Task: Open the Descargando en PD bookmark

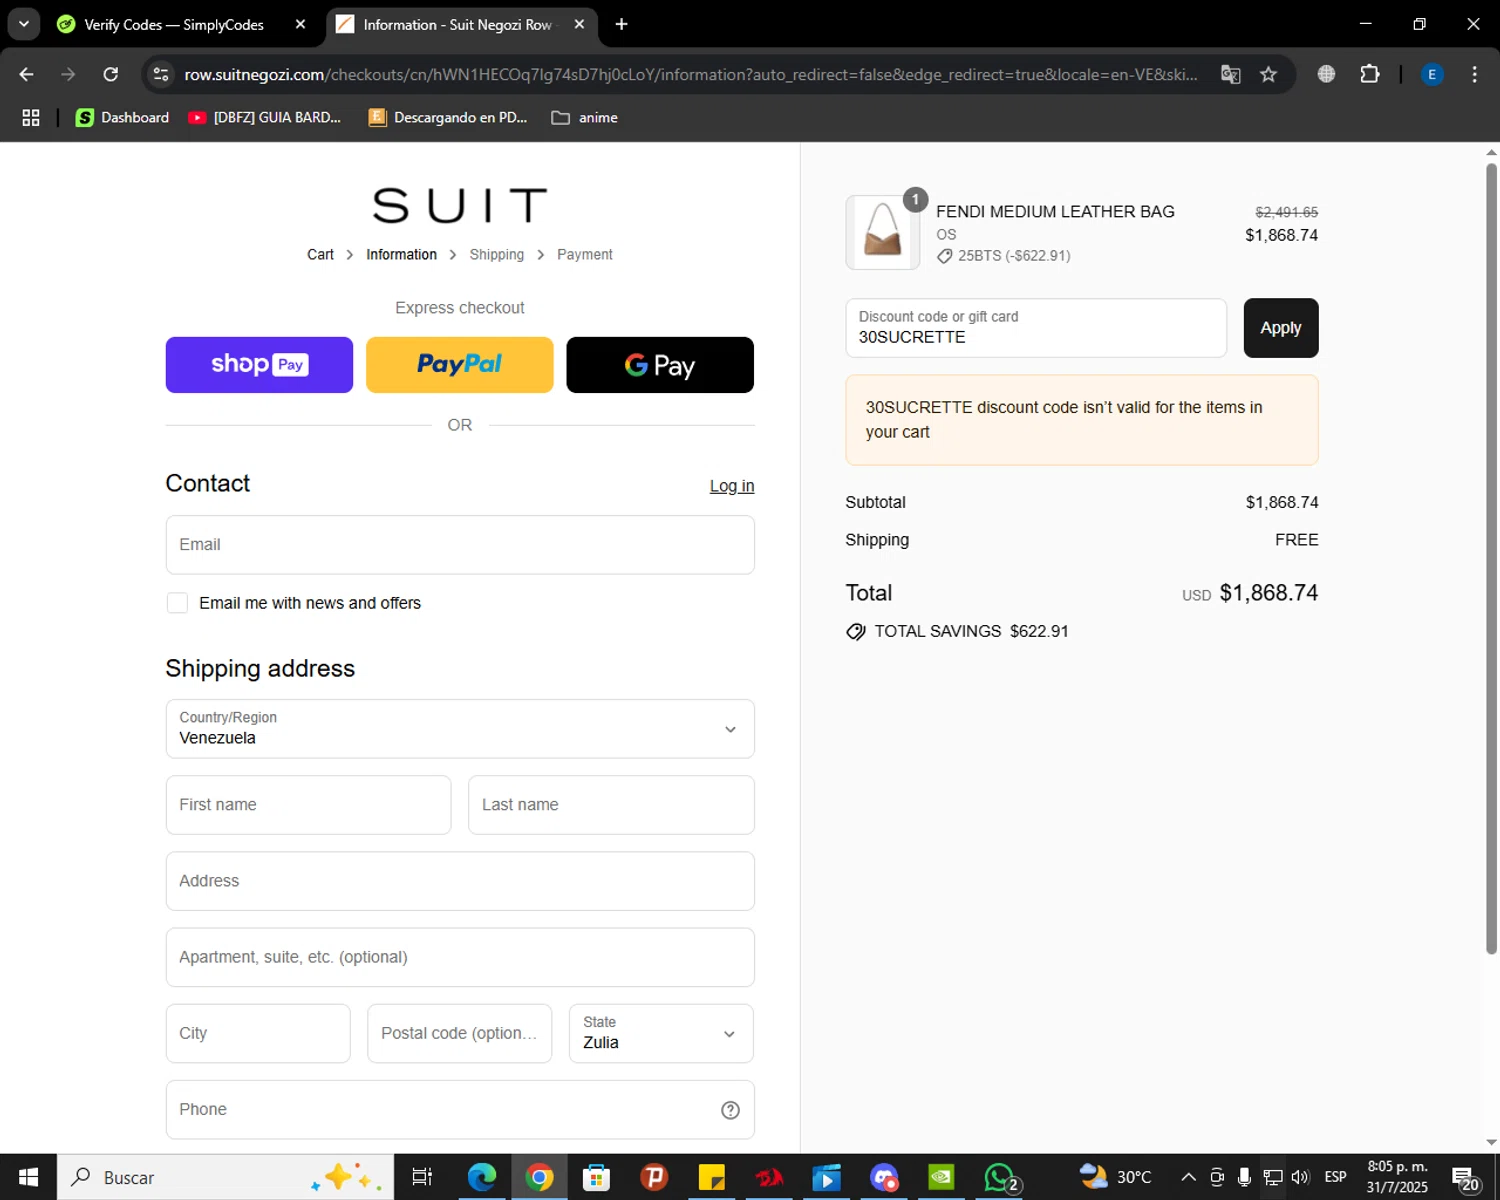Action: [x=448, y=118]
